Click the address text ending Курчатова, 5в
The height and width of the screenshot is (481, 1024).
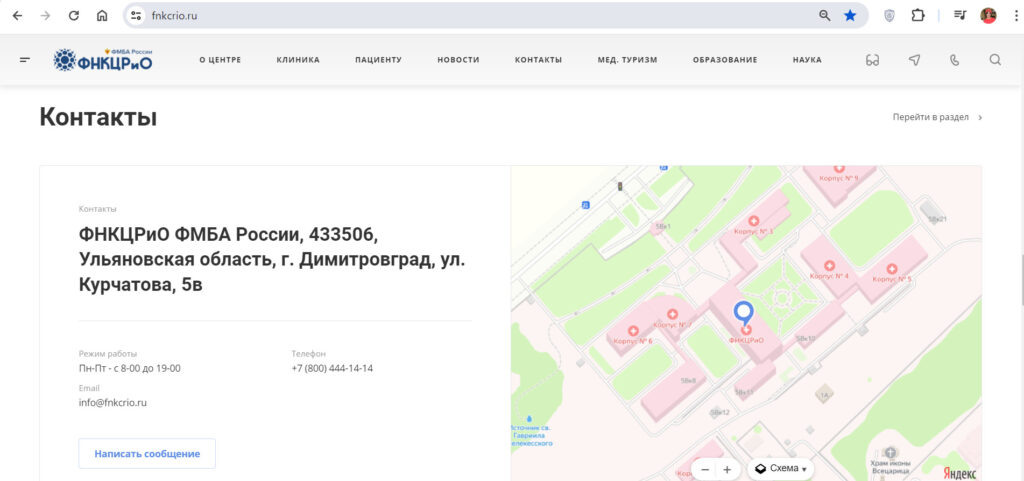pos(272,259)
